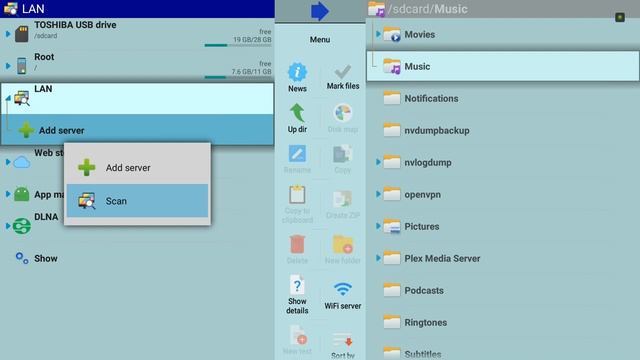Tap the TOSHIBA USB drive SD card icon
The width and height of the screenshot is (640, 360).
(22, 33)
